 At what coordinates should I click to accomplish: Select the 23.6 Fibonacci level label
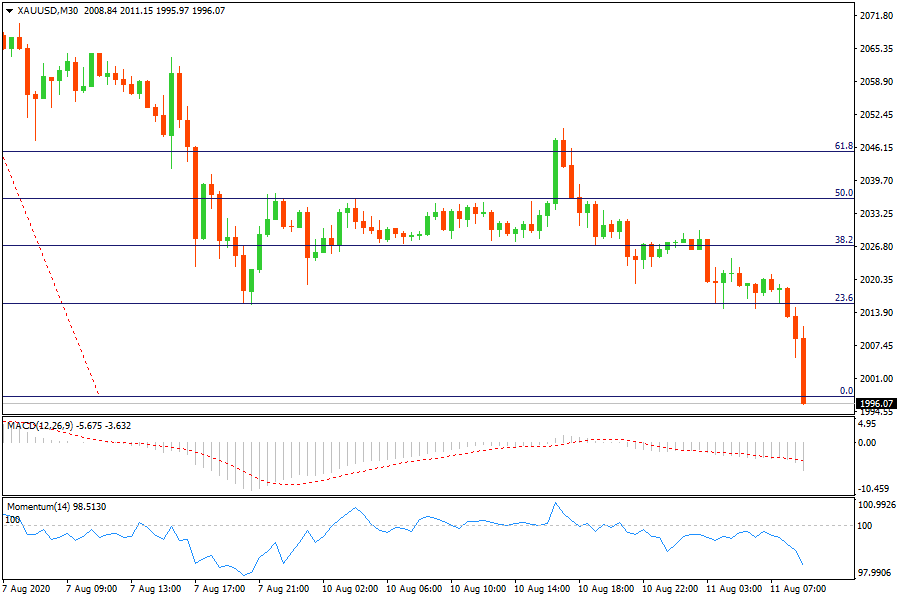843,298
